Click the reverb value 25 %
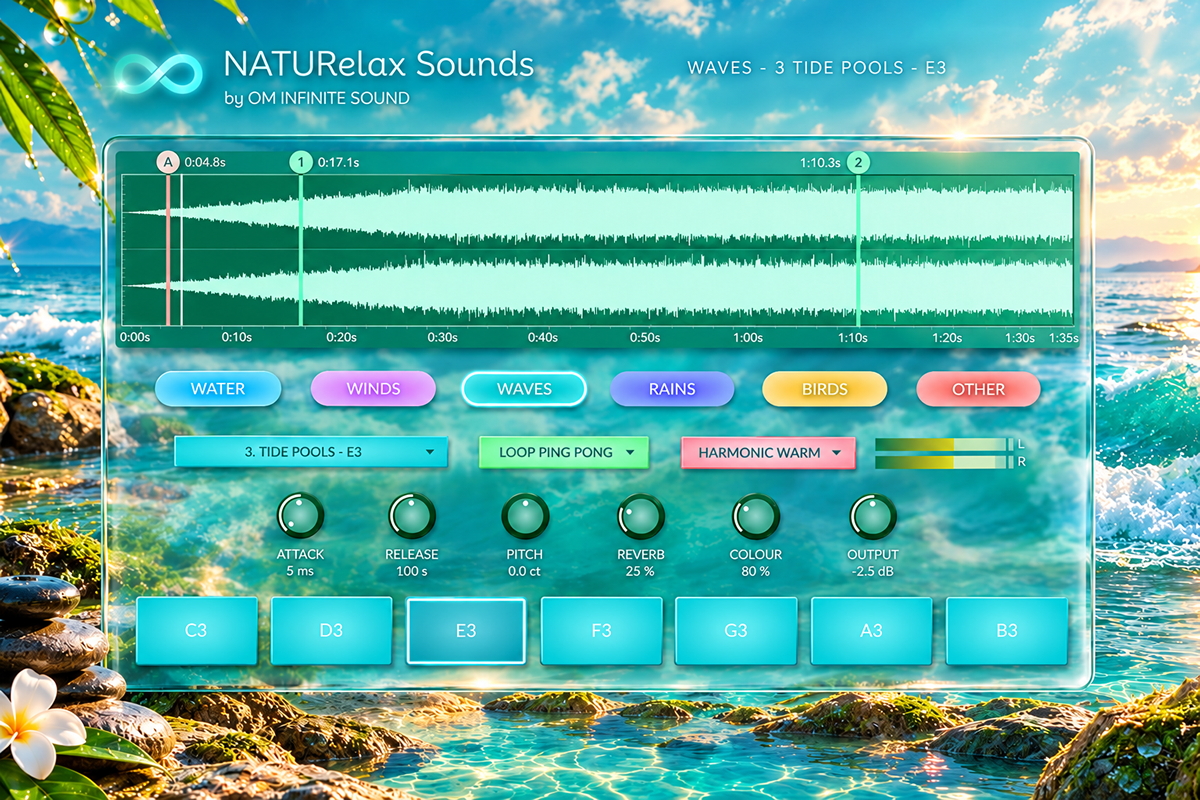This screenshot has height=800, width=1200. [641, 571]
